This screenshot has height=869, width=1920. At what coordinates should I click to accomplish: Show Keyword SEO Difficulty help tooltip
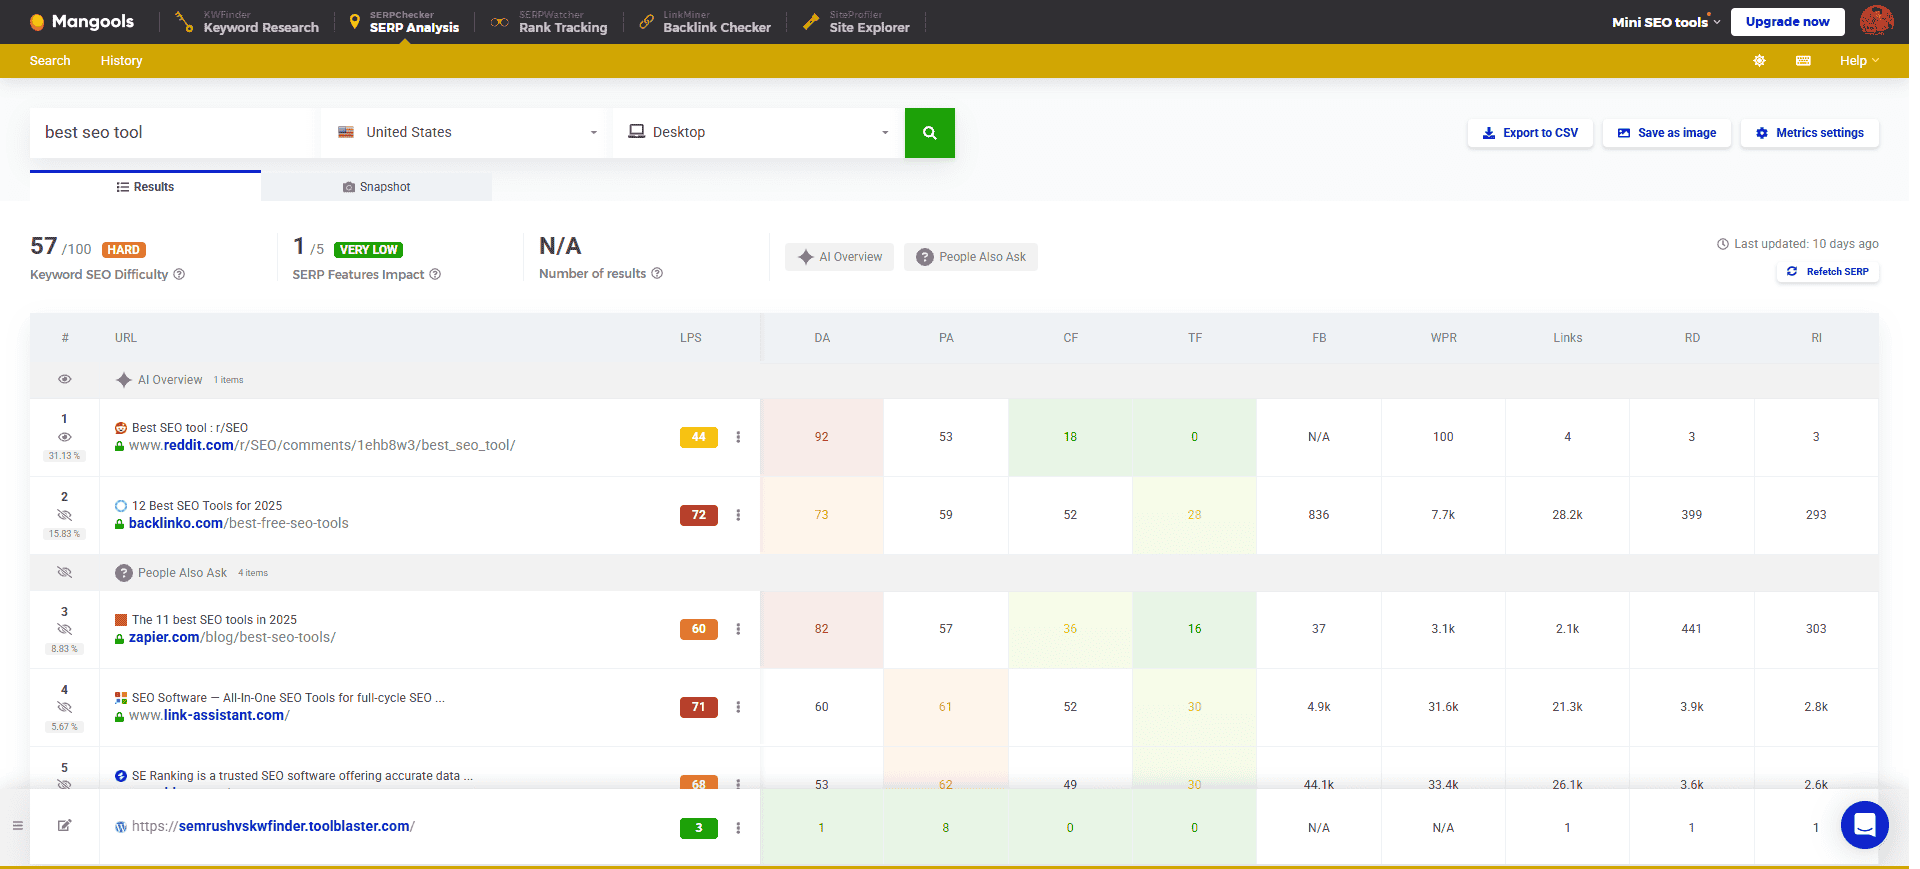coord(179,274)
